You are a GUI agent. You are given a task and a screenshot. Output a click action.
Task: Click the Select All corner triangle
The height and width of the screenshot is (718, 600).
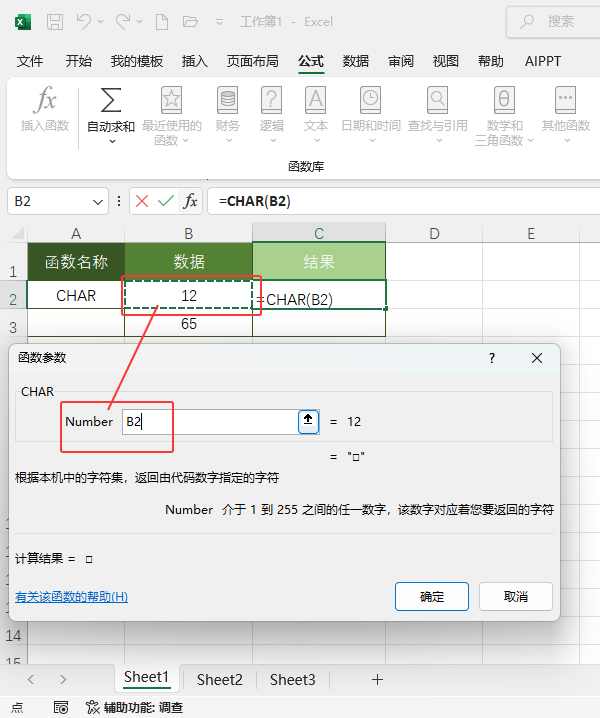coord(17,234)
